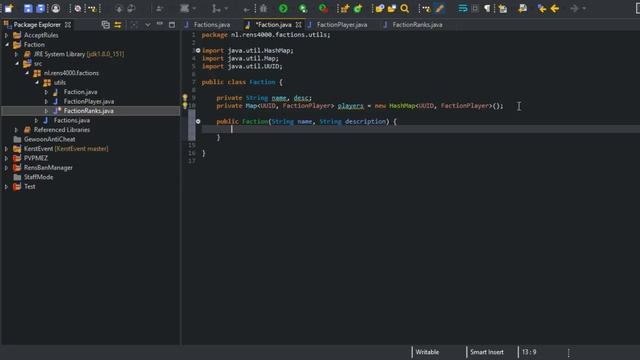This screenshot has height=360, width=640.
Task: Click the Smart Insert status field
Action: point(487,352)
